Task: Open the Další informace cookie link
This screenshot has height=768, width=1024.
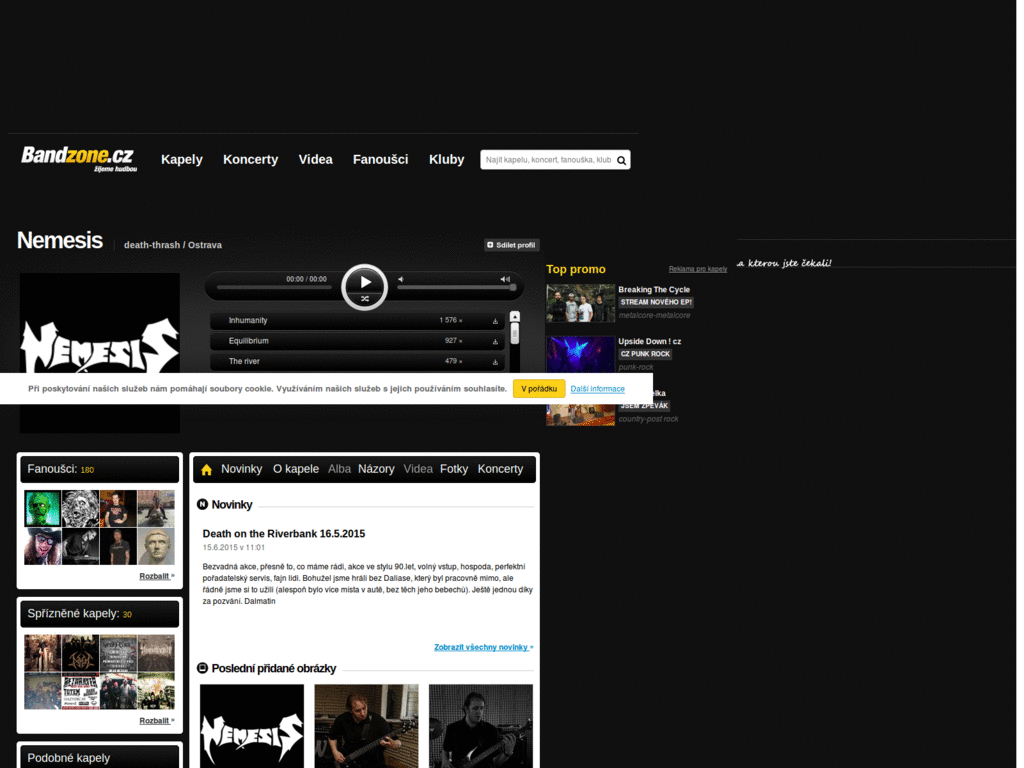Action: (598, 389)
